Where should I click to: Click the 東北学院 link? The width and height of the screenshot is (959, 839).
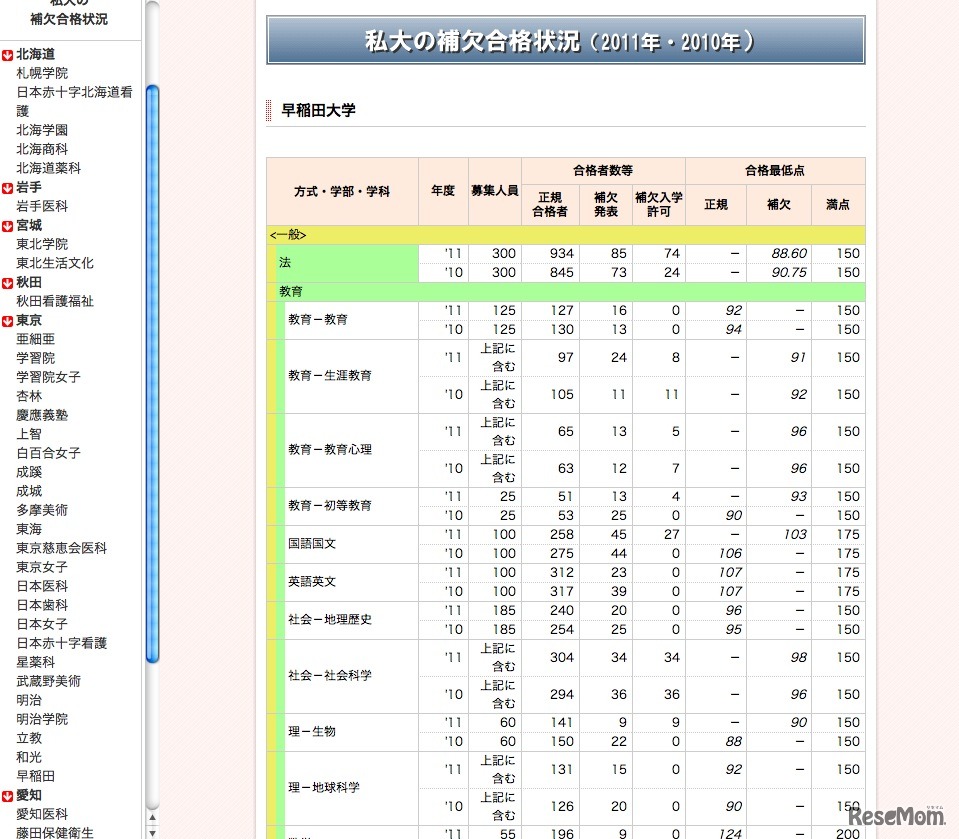click(x=44, y=244)
